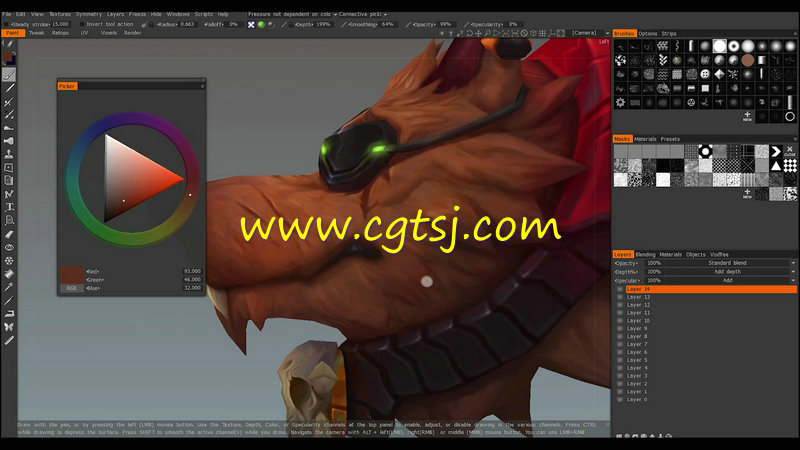Image resolution: width=800 pixels, height=450 pixels.
Task: Select the measure ruler tool
Action: tap(9, 340)
